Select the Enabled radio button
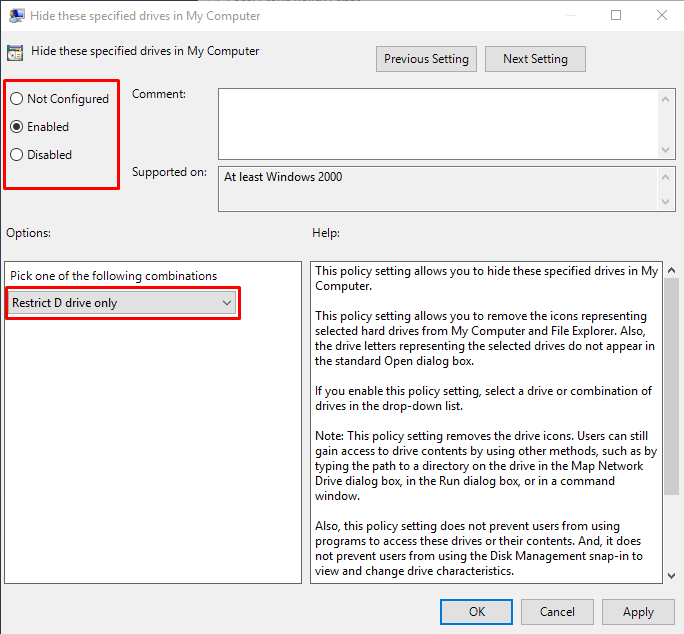 pyautogui.click(x=17, y=127)
